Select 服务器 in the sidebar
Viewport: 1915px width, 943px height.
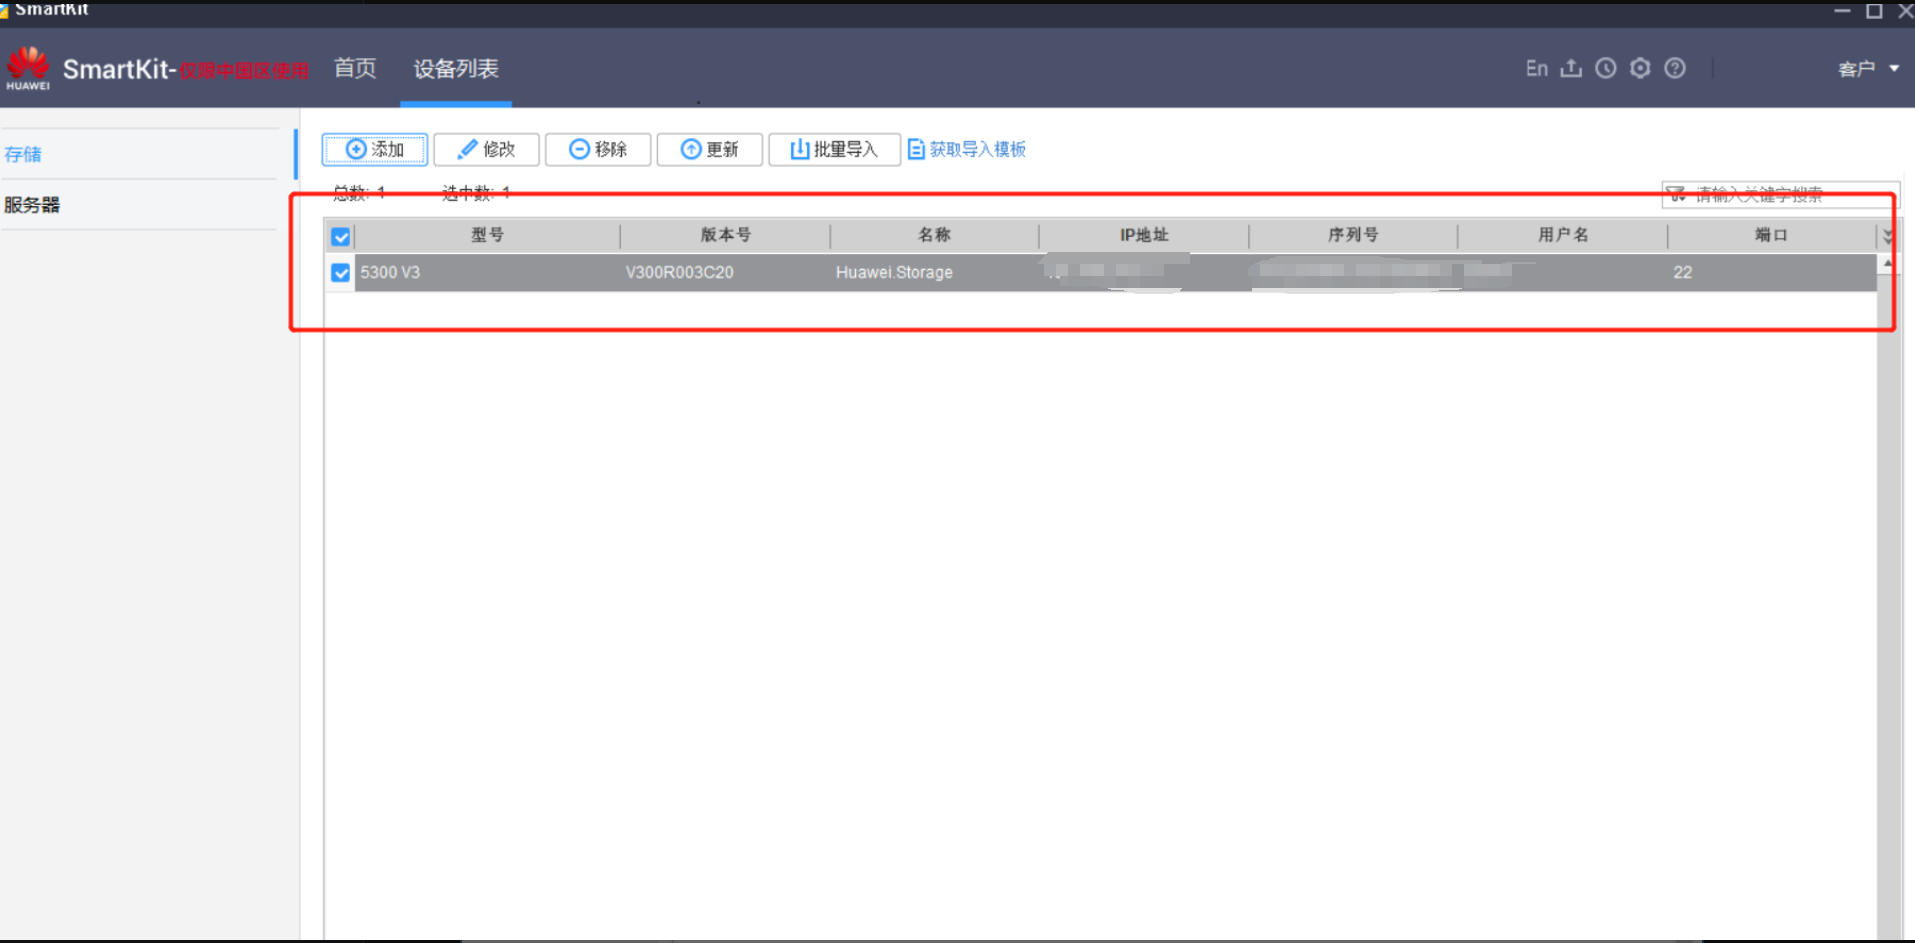pyautogui.click(x=32, y=205)
